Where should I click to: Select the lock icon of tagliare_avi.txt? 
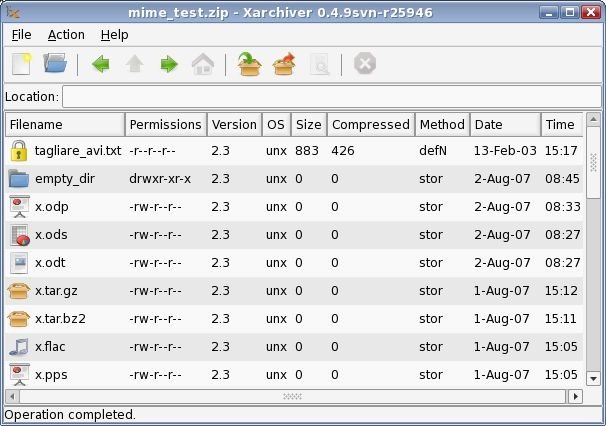click(19, 151)
